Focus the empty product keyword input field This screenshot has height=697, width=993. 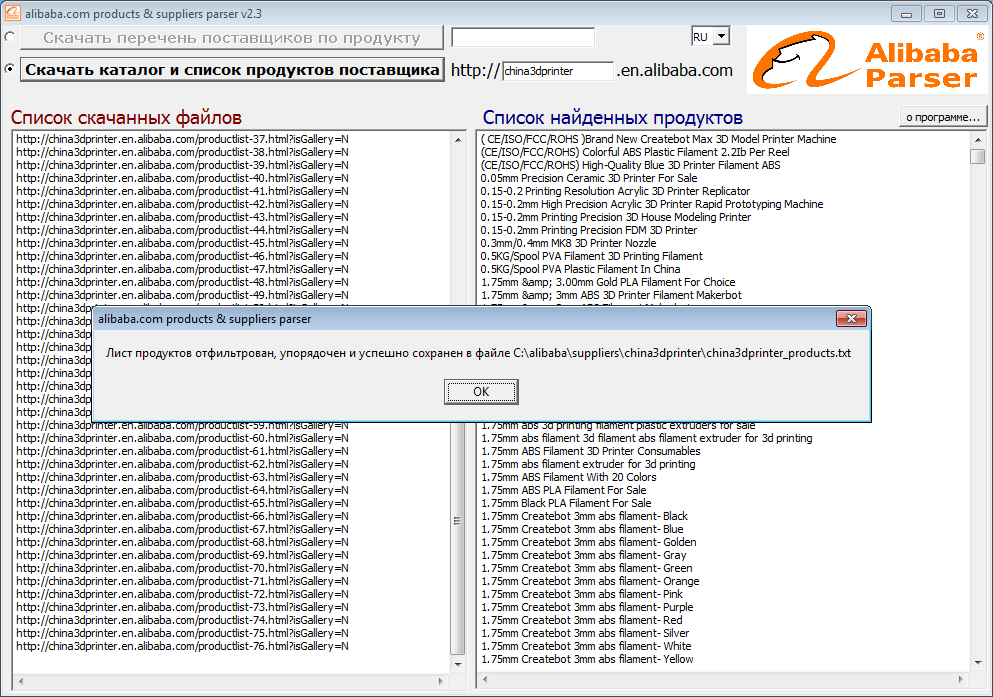(523, 37)
